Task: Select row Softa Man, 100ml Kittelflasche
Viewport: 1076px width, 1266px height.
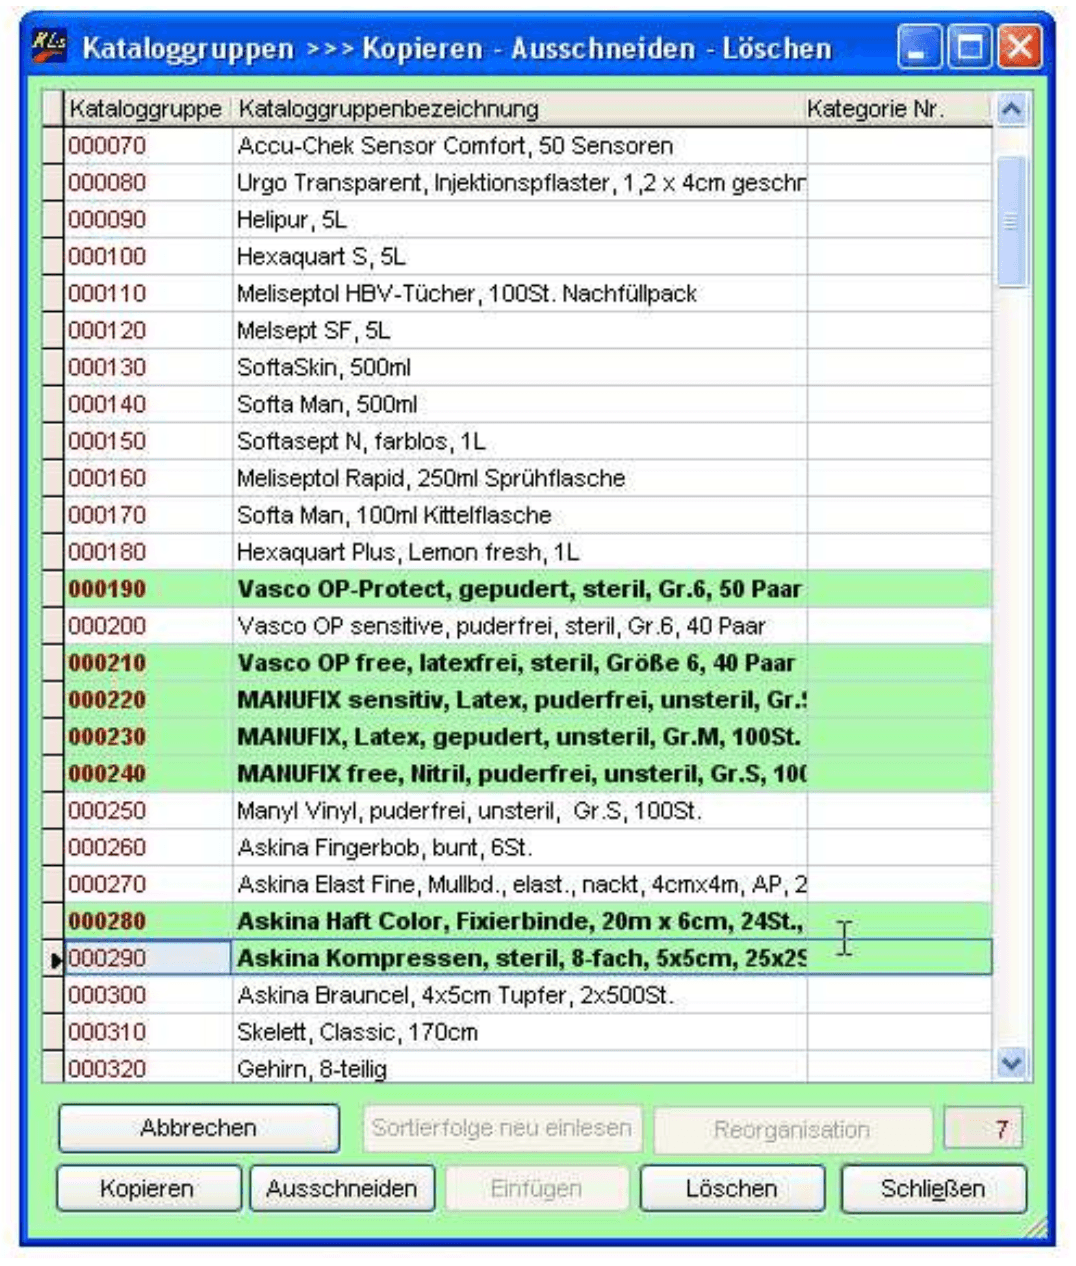Action: (518, 516)
